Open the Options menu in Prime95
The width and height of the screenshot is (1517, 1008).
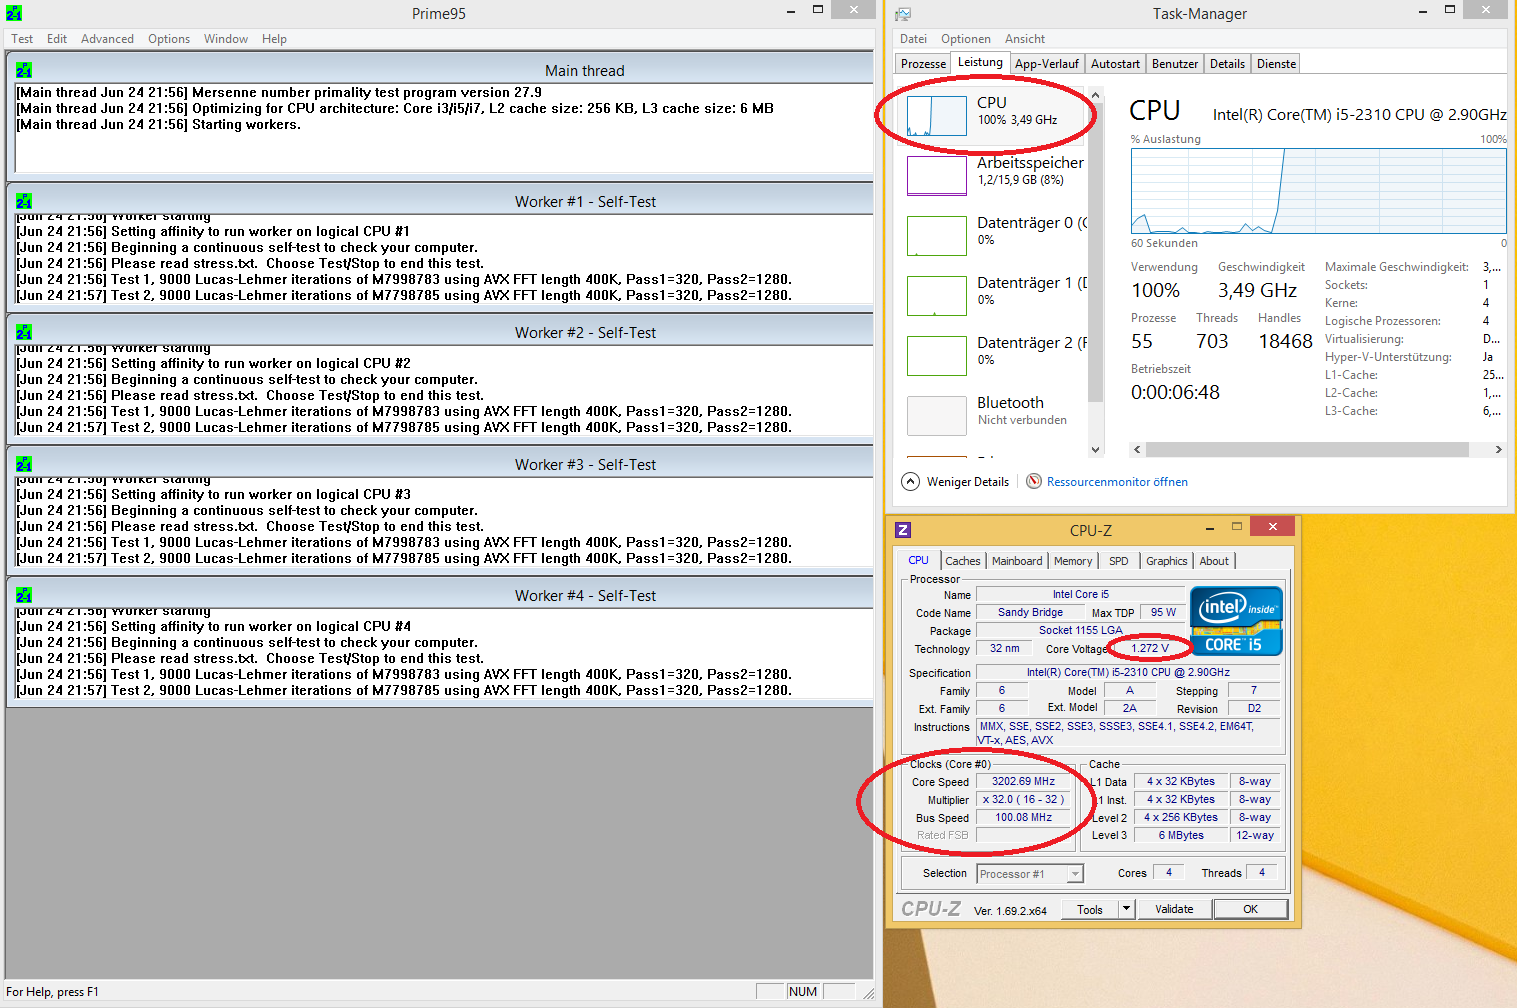coord(169,39)
